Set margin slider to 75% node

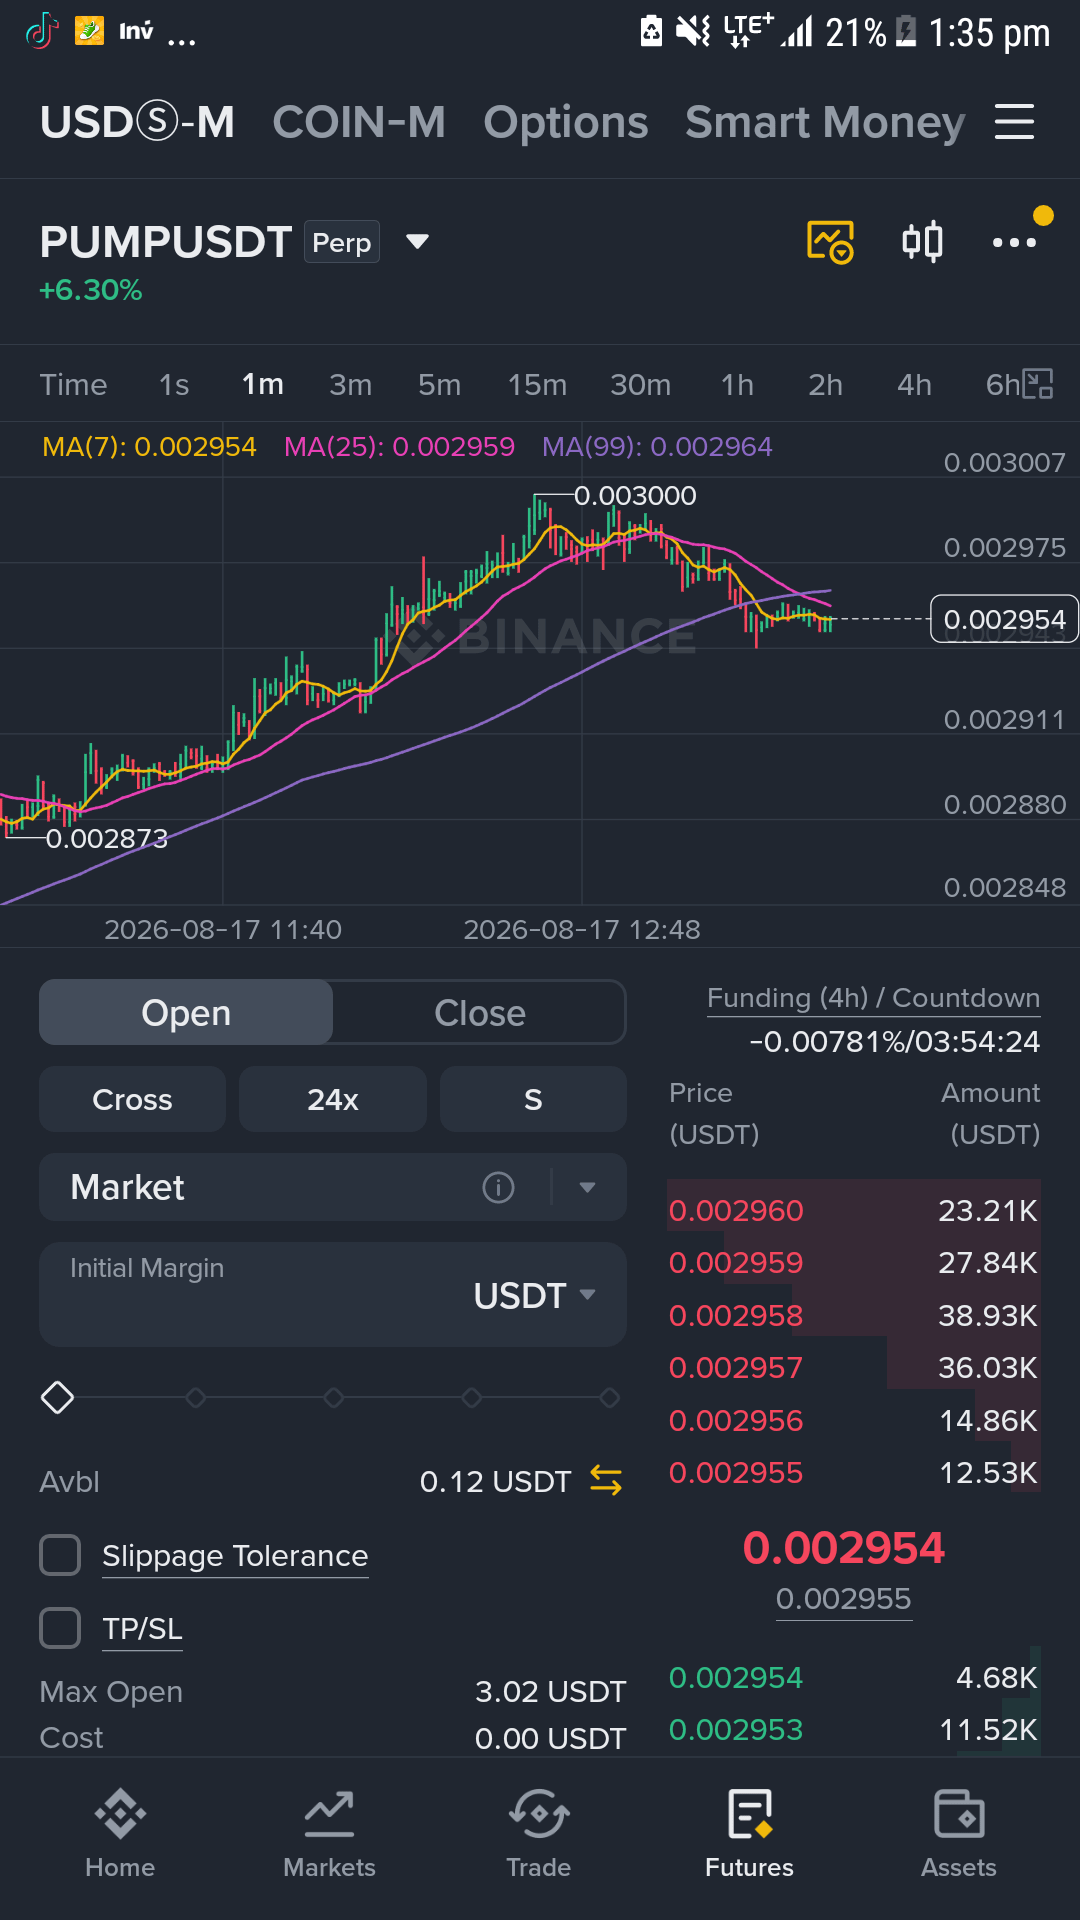(472, 1397)
